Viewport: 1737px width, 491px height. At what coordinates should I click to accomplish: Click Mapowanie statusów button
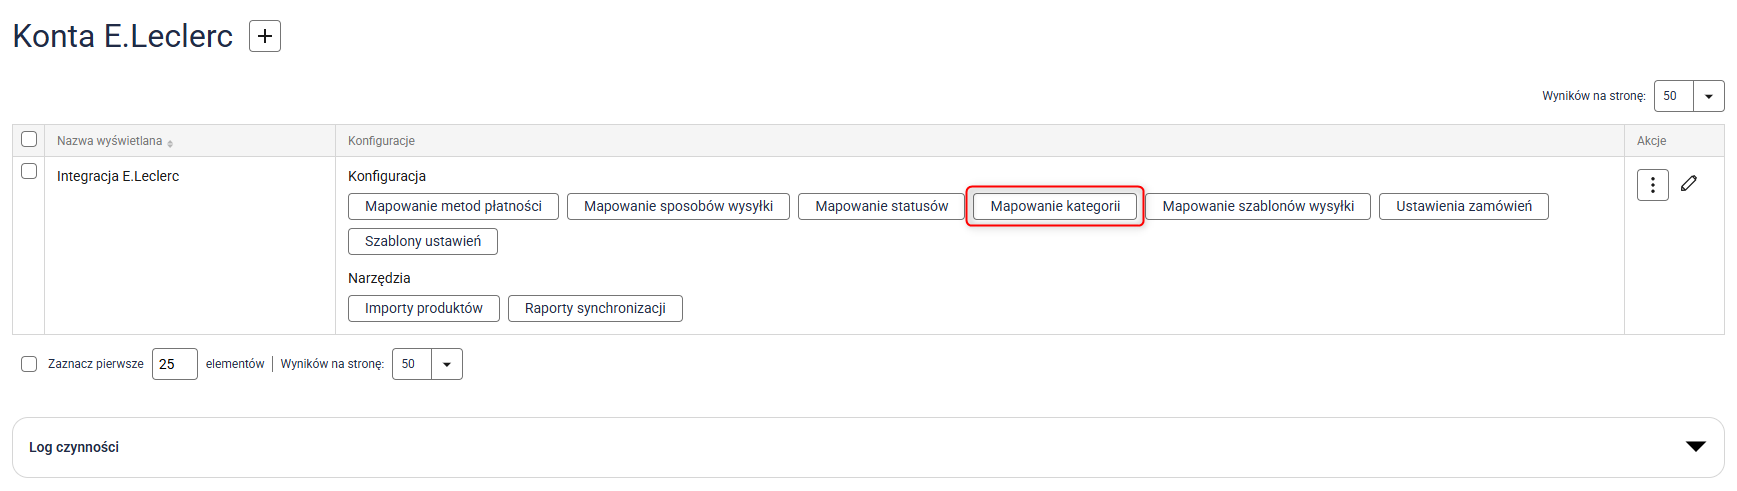(881, 206)
